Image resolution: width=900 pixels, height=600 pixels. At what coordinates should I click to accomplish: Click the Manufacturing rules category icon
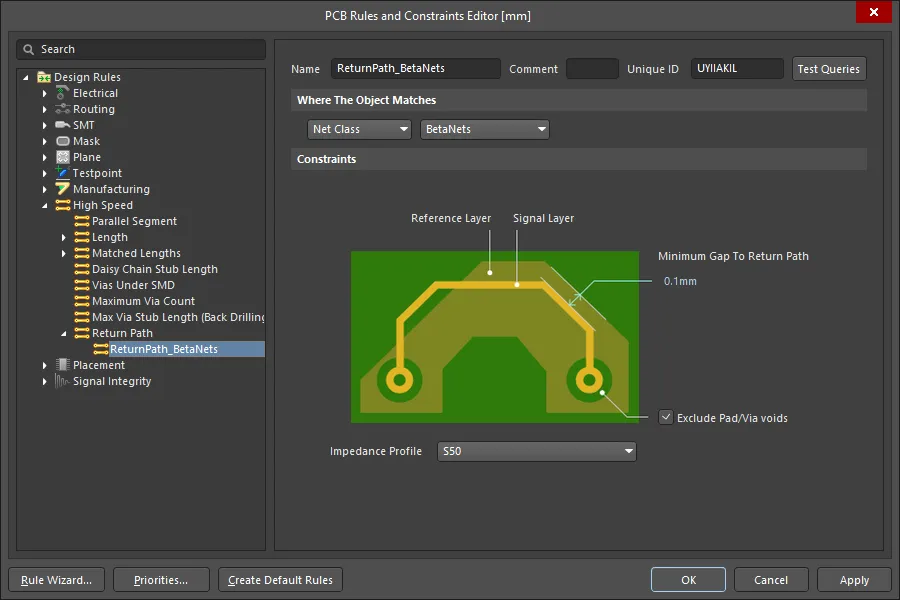point(63,189)
